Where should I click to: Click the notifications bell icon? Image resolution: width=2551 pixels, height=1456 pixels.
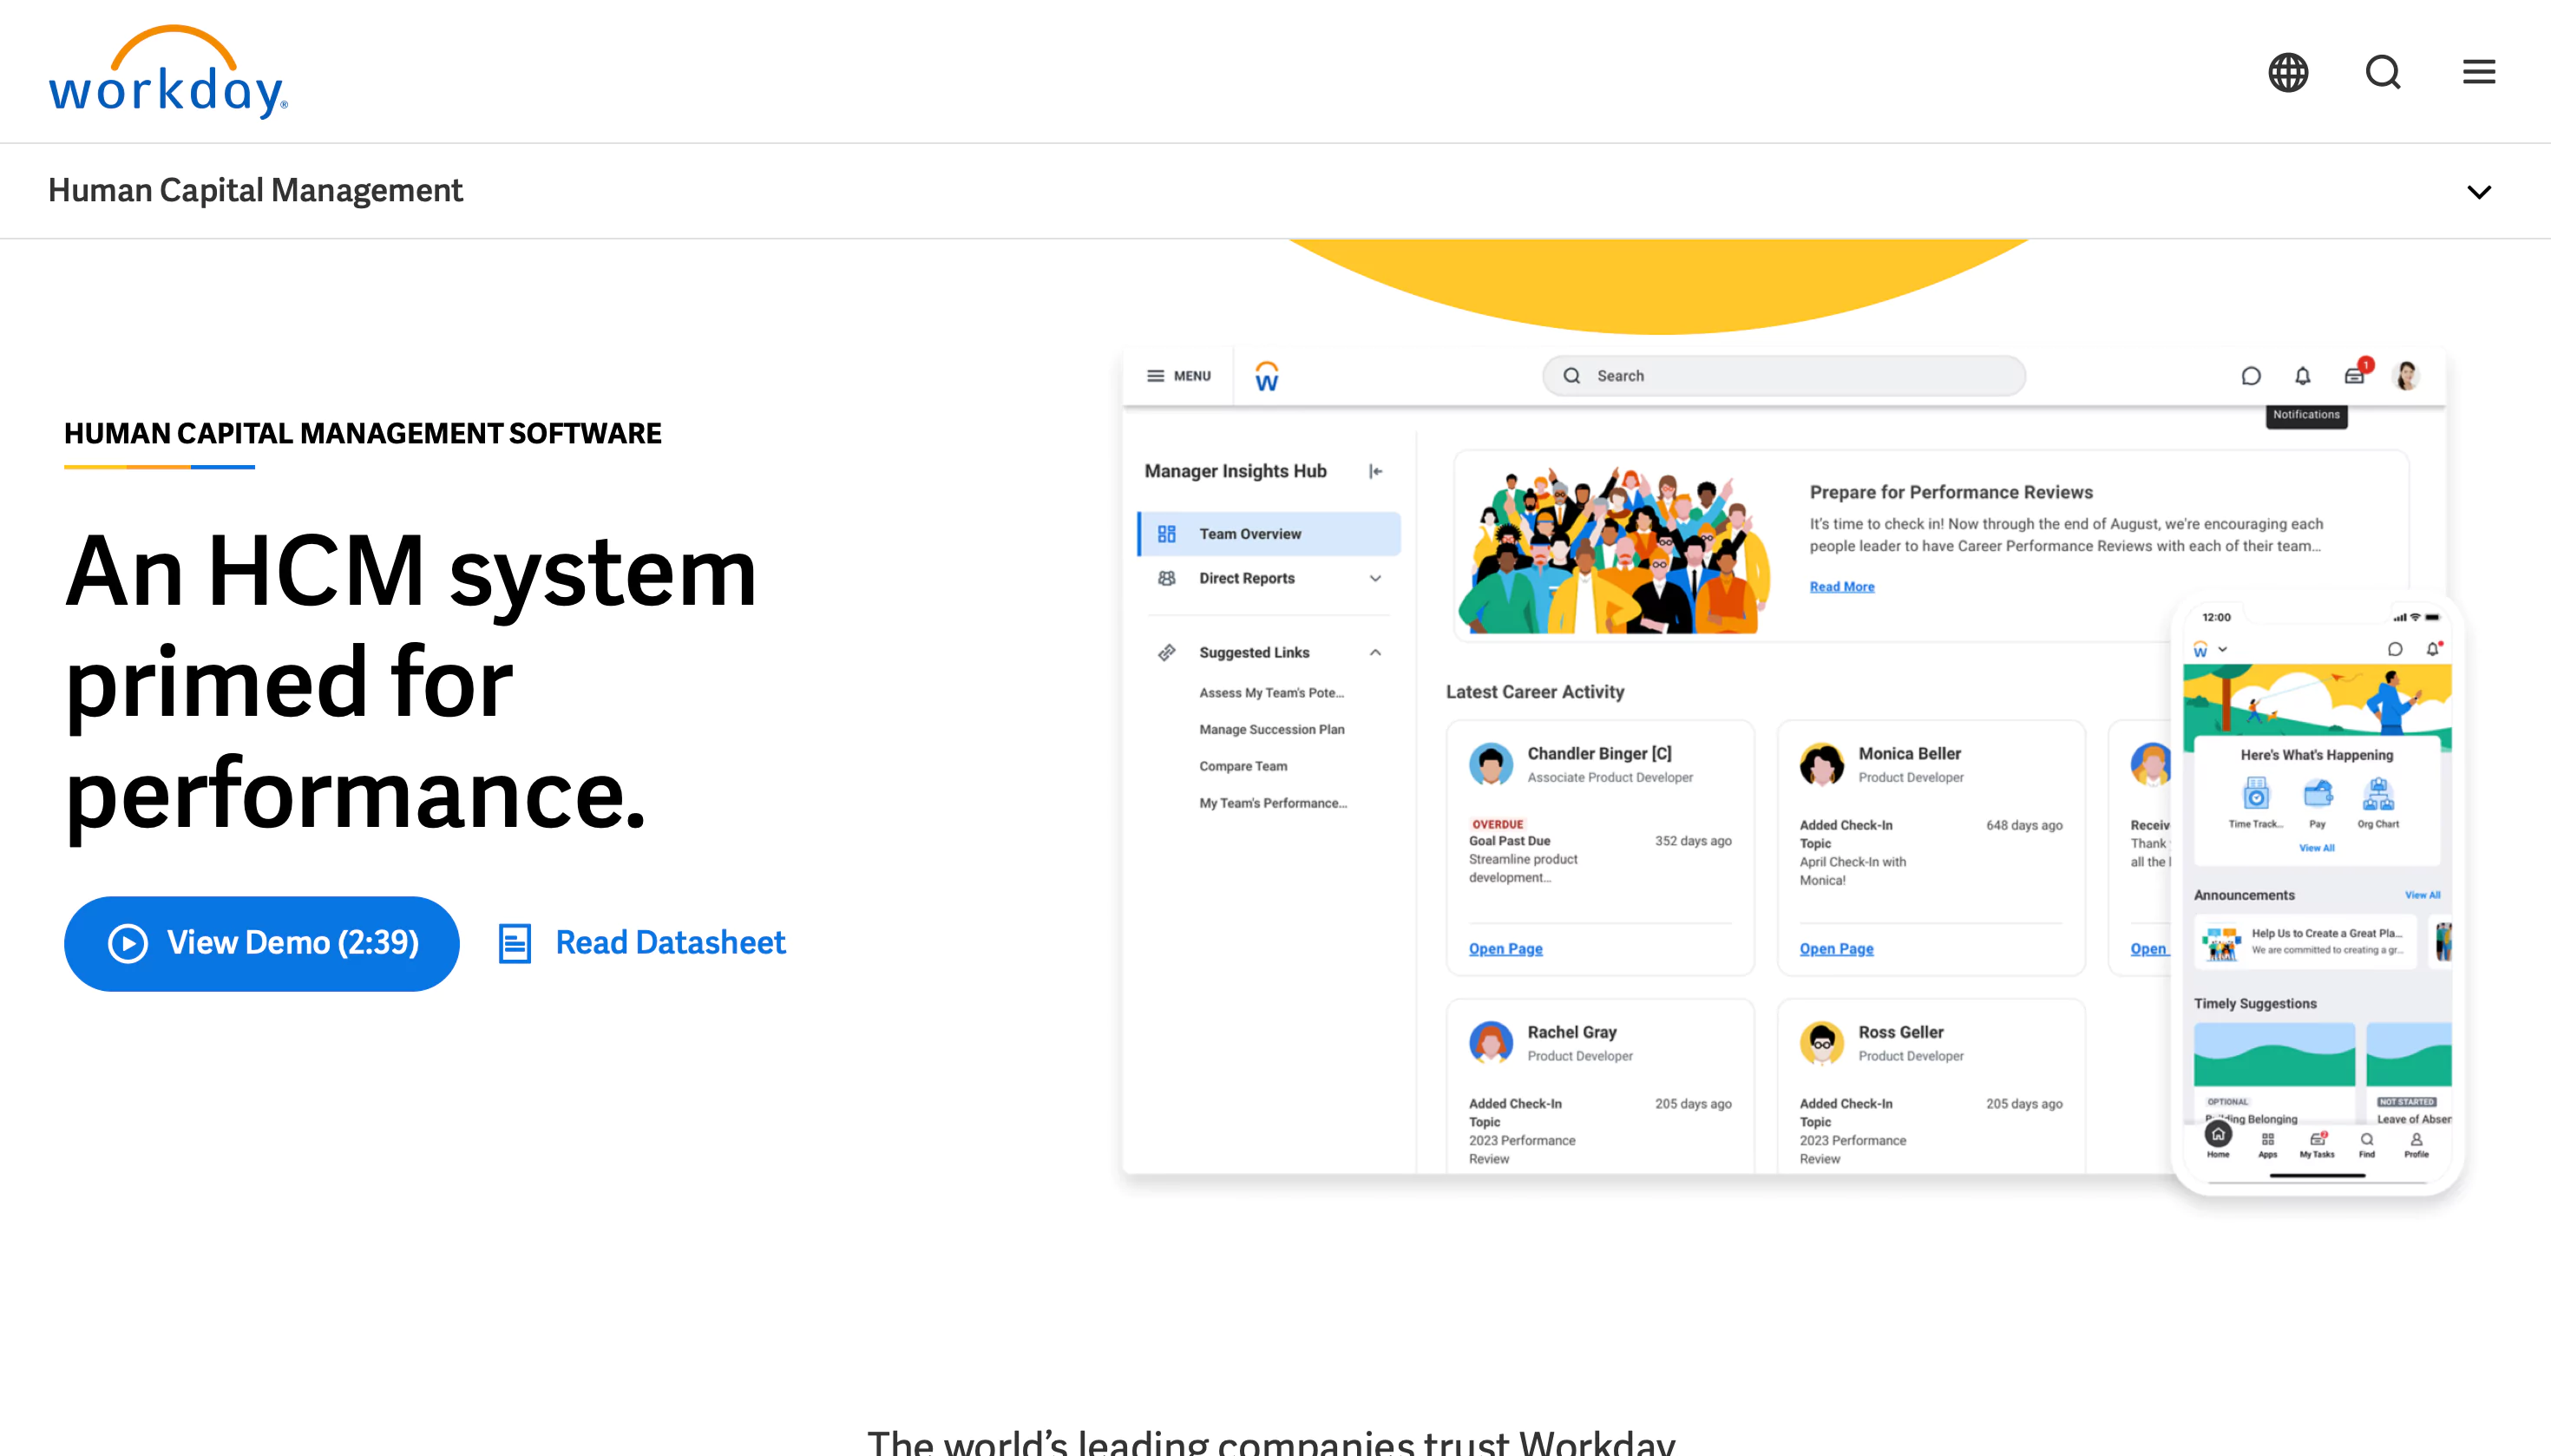tap(2302, 376)
